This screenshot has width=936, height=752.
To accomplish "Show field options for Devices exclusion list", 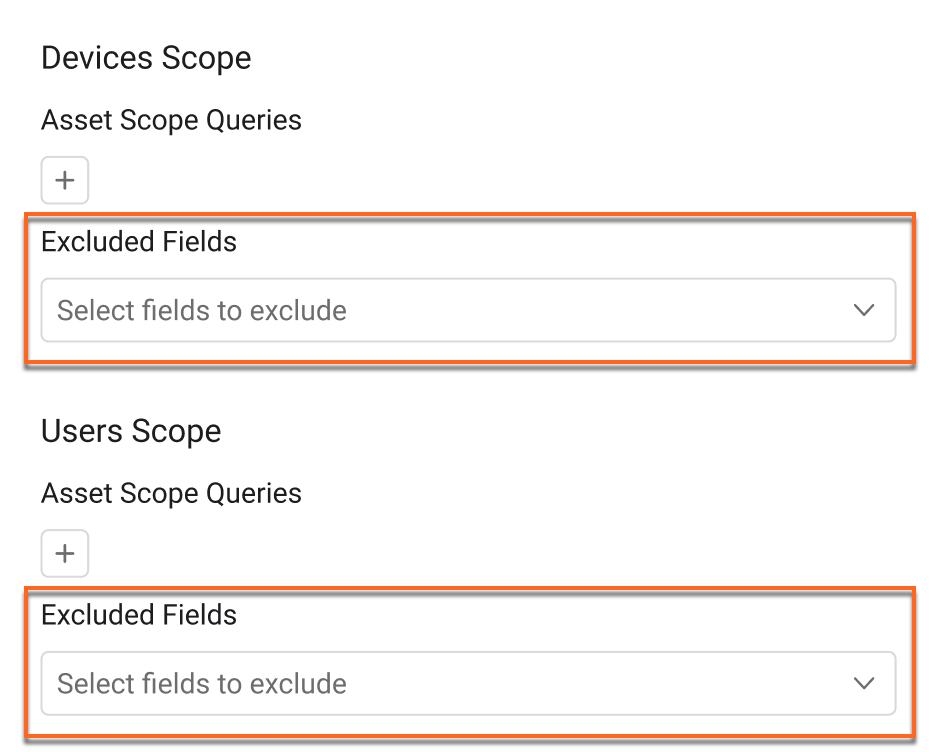I will (468, 310).
